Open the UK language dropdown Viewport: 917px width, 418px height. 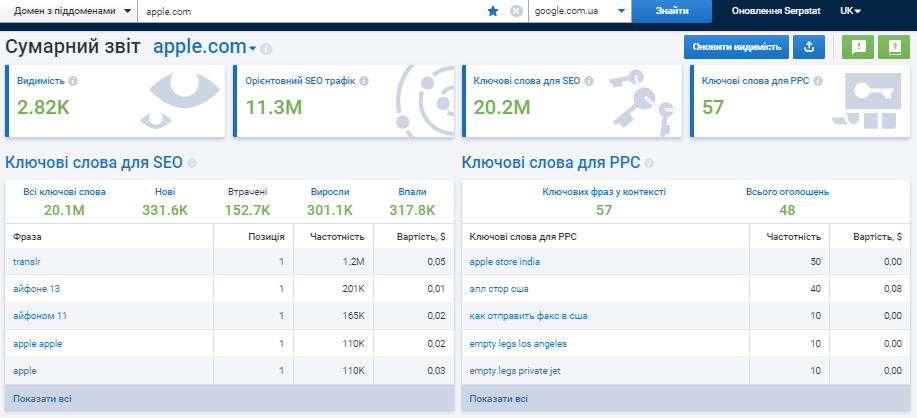click(x=850, y=11)
